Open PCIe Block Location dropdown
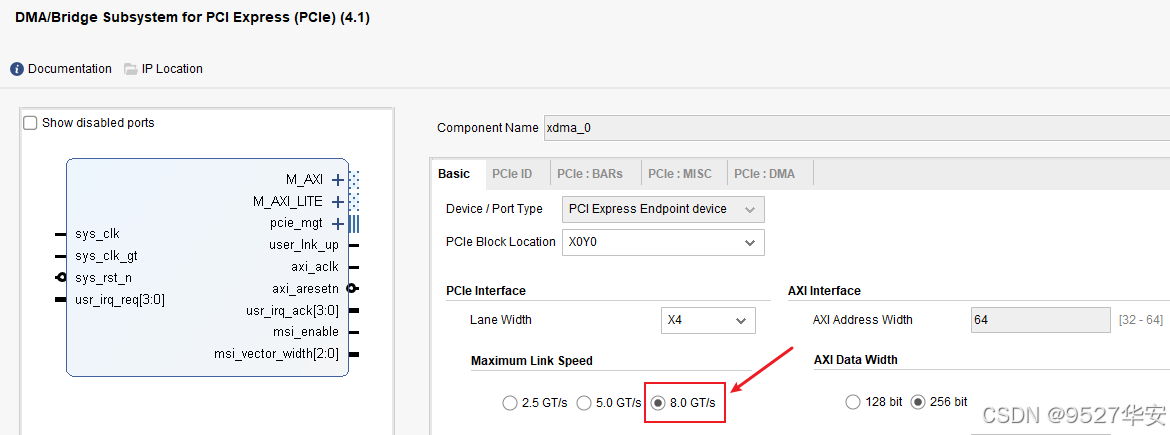 (662, 242)
